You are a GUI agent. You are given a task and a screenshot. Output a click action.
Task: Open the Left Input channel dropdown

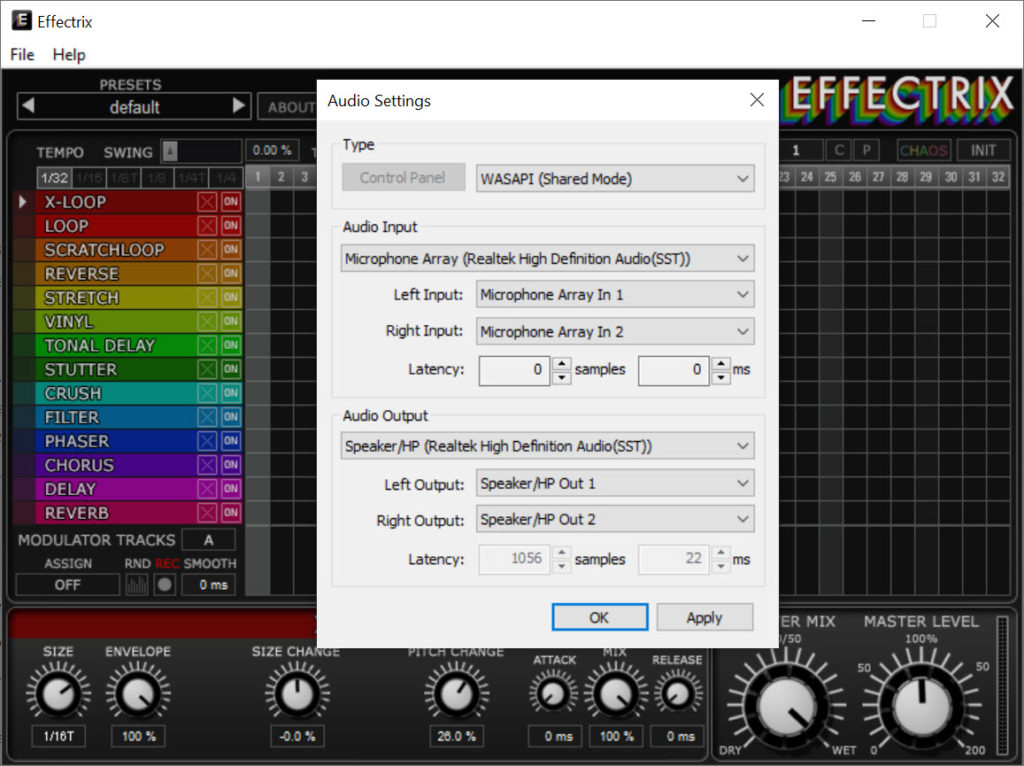615,295
